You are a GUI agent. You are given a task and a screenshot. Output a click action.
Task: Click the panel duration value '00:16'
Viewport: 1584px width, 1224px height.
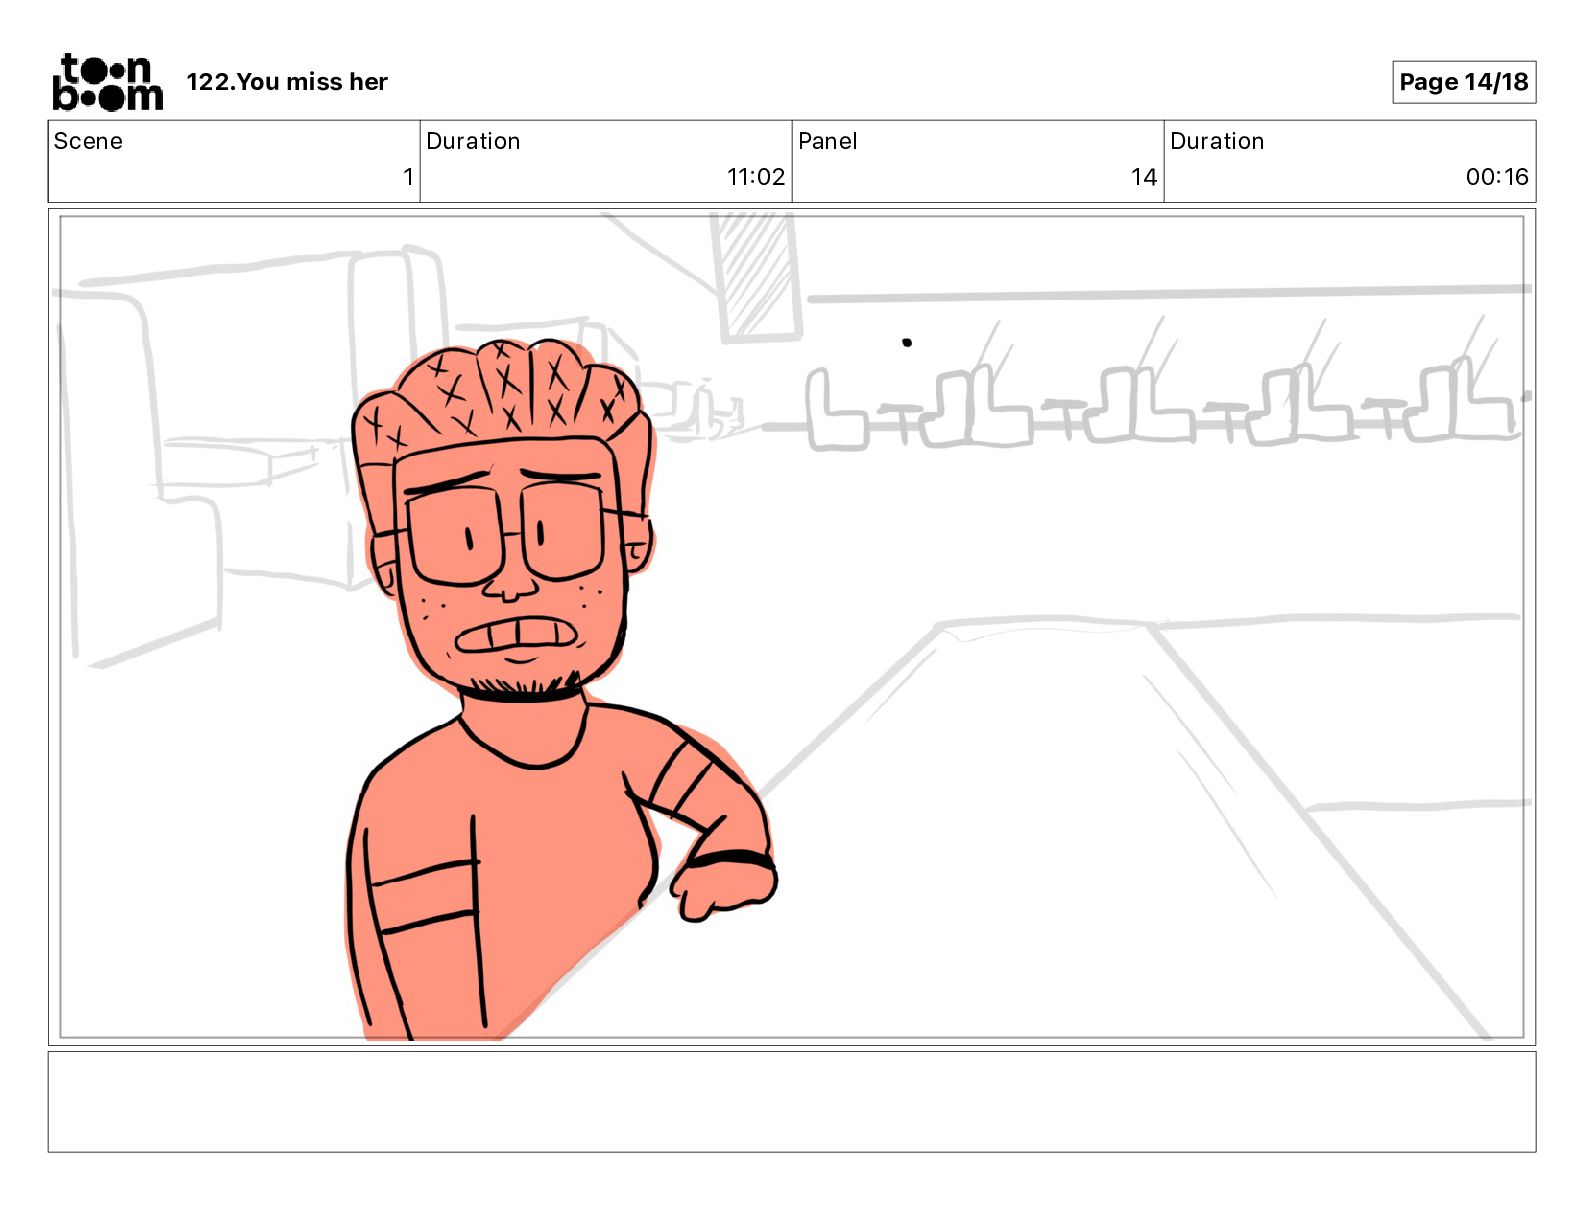point(1497,177)
